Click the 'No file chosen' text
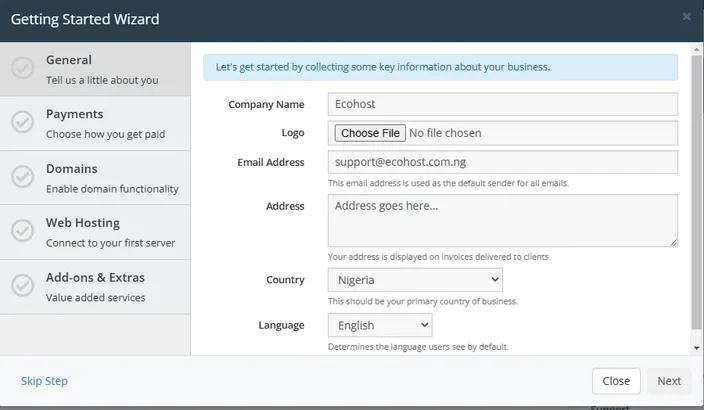 tap(445, 133)
